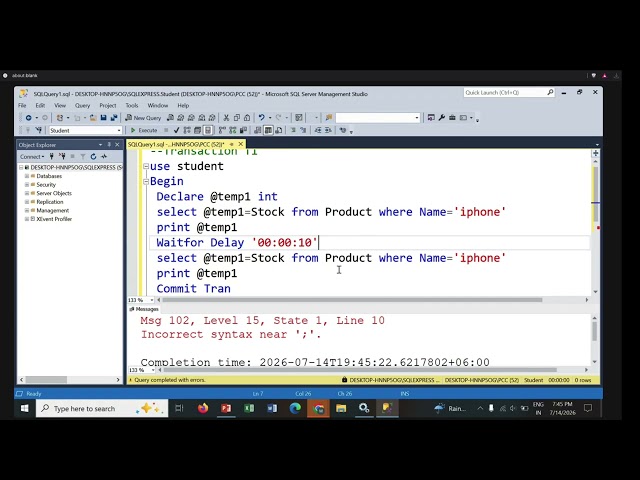Refresh the Object Explorer tree
This screenshot has width=640, height=480.
(93, 156)
